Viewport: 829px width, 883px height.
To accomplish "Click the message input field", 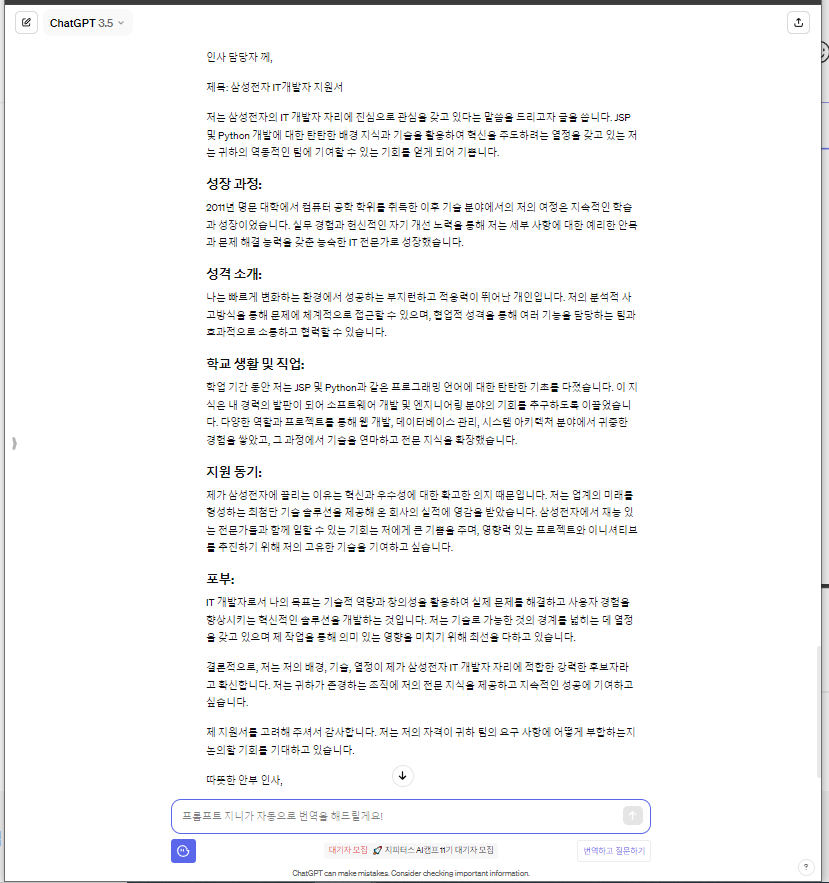I will click(x=411, y=816).
